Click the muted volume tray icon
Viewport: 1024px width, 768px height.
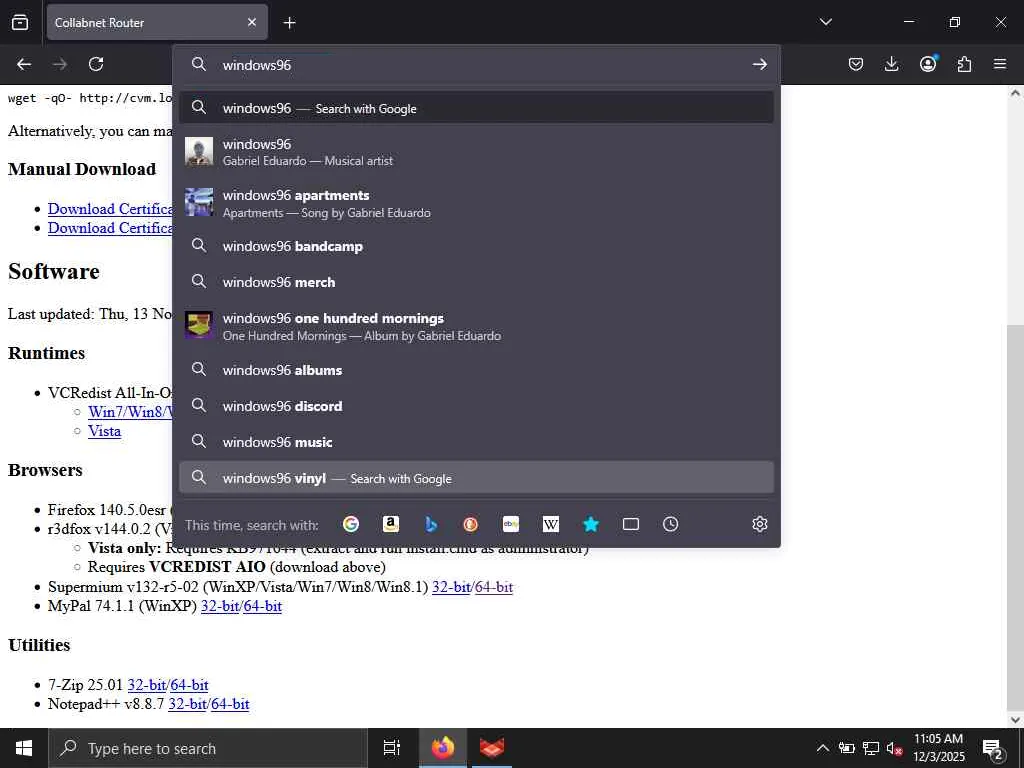point(894,748)
